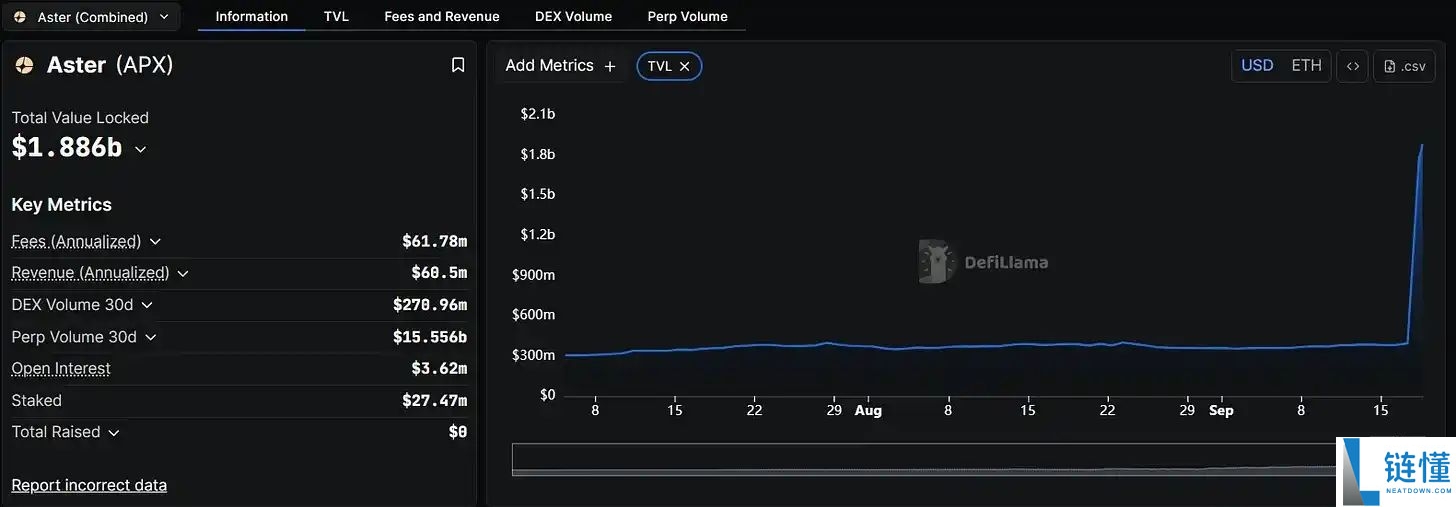Click the $60.5m revenue value
Image resolution: width=1456 pixels, height=507 pixels.
[439, 273]
